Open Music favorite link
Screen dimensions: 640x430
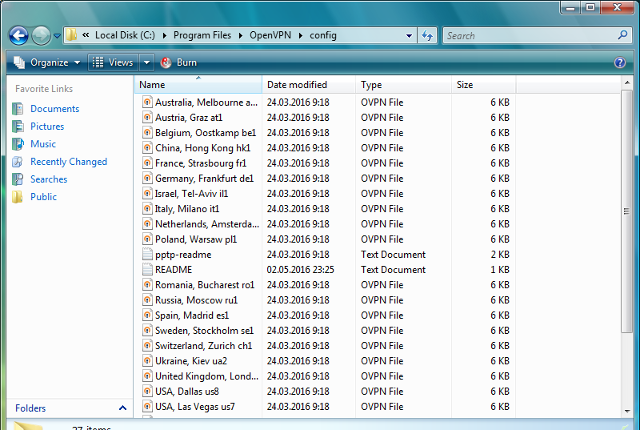[x=43, y=144]
